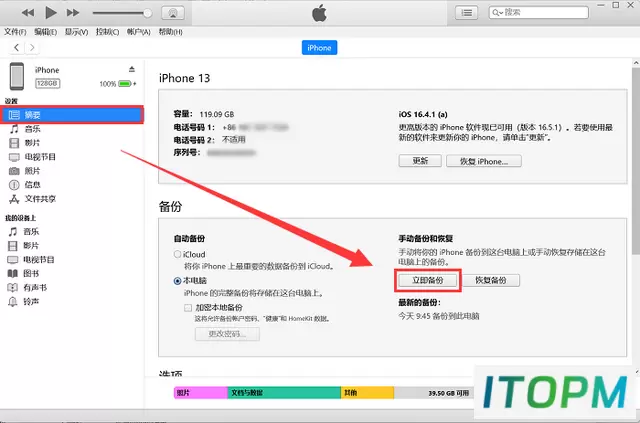Click the 其他 storage bar segment
The width and height of the screenshot is (640, 423).
point(367,393)
